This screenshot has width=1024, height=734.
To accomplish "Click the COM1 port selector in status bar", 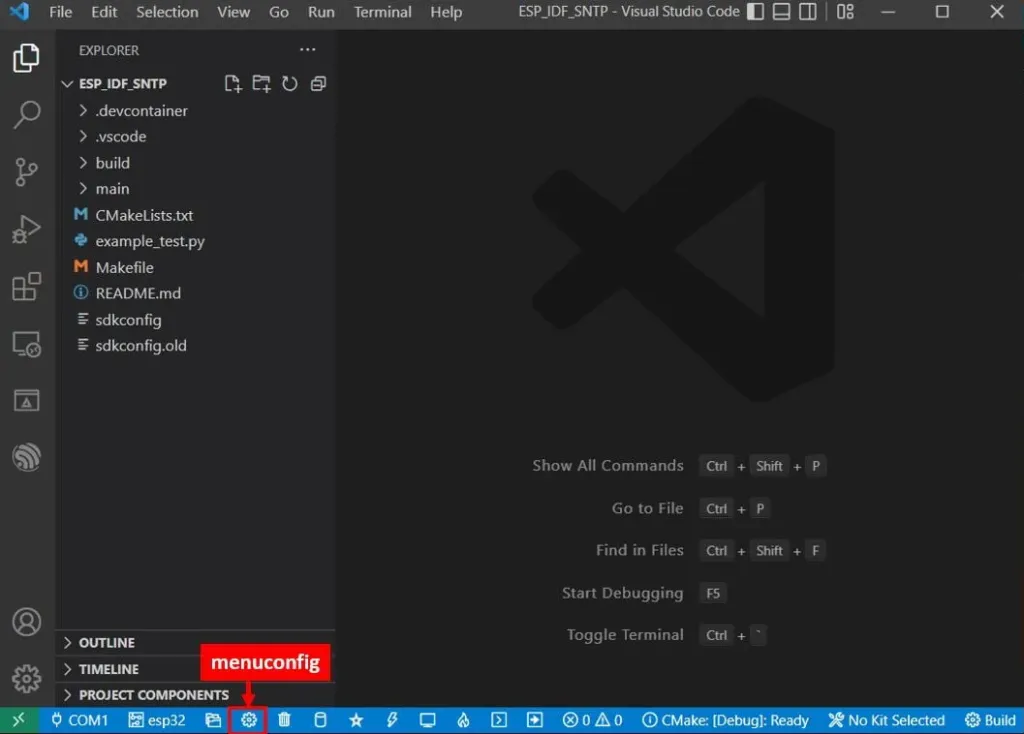I will [x=80, y=720].
